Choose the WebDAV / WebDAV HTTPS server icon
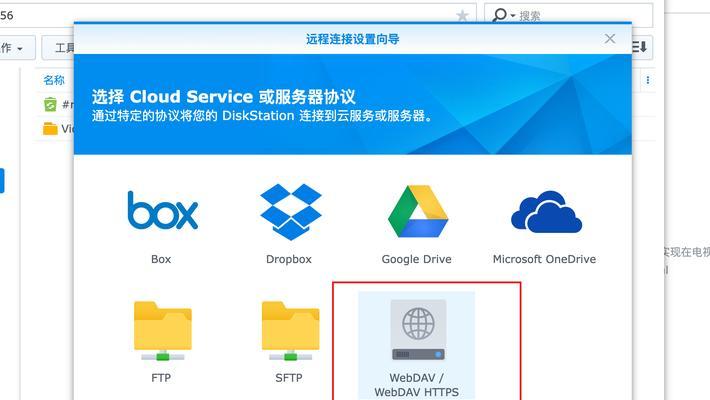Viewport: 710px width, 400px height. pos(418,330)
